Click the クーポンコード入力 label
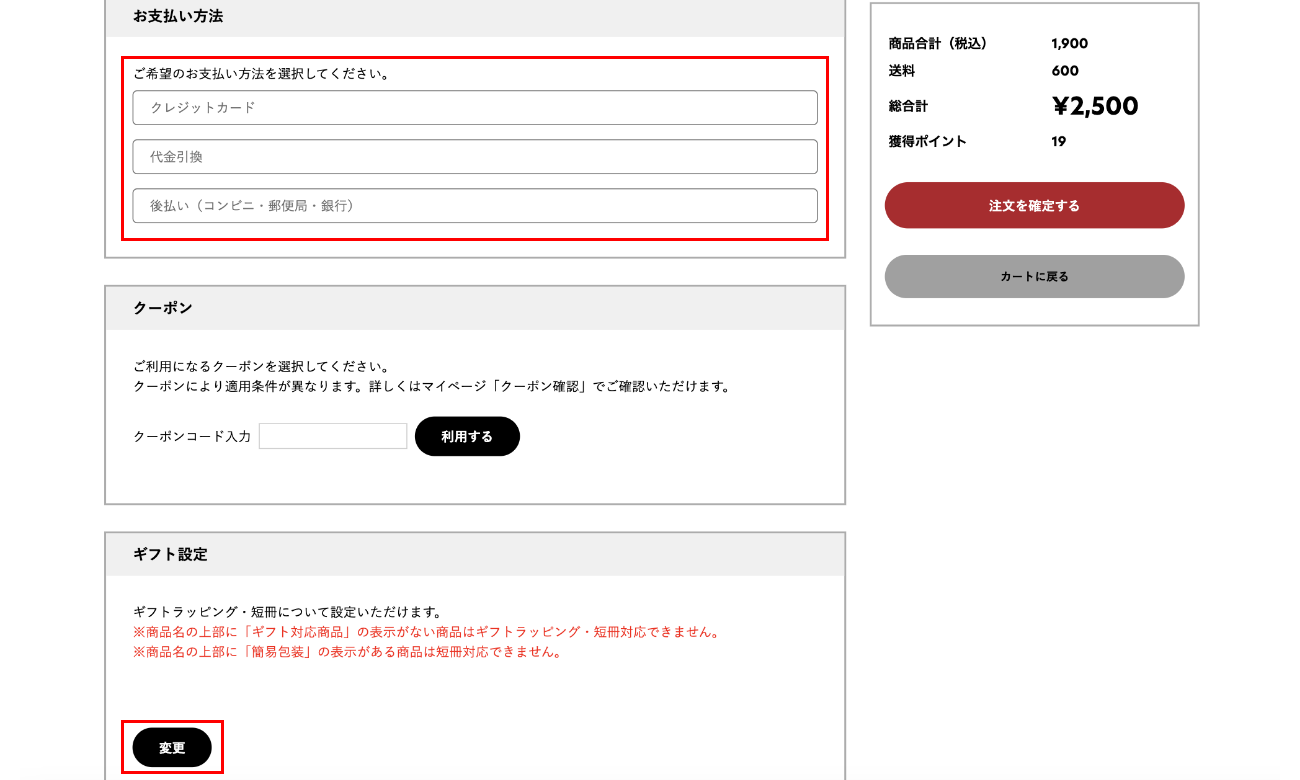 [x=192, y=437]
